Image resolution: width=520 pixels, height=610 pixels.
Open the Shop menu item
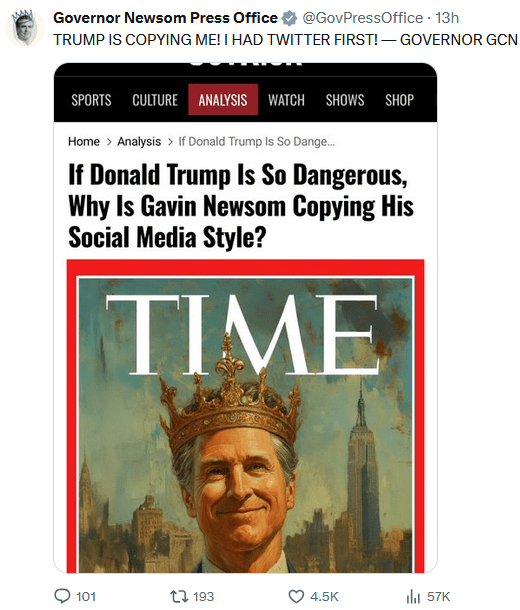click(399, 100)
